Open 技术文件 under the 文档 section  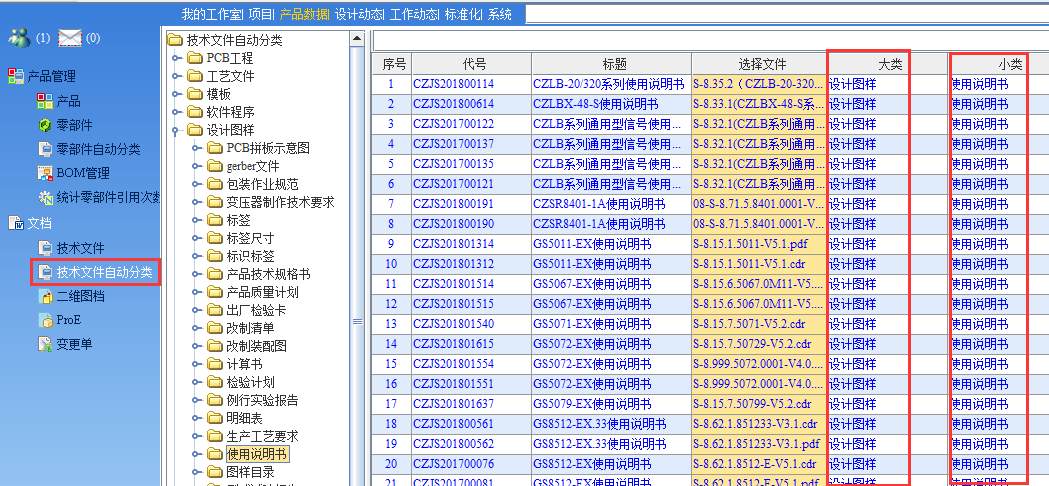point(79,248)
